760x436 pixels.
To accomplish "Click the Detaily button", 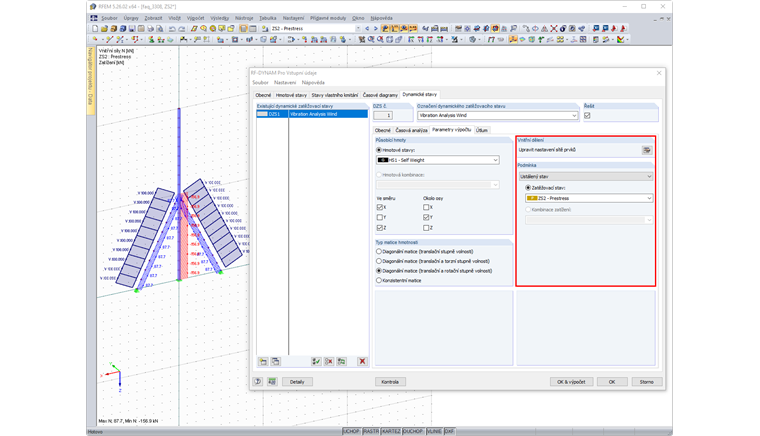I will (x=297, y=382).
